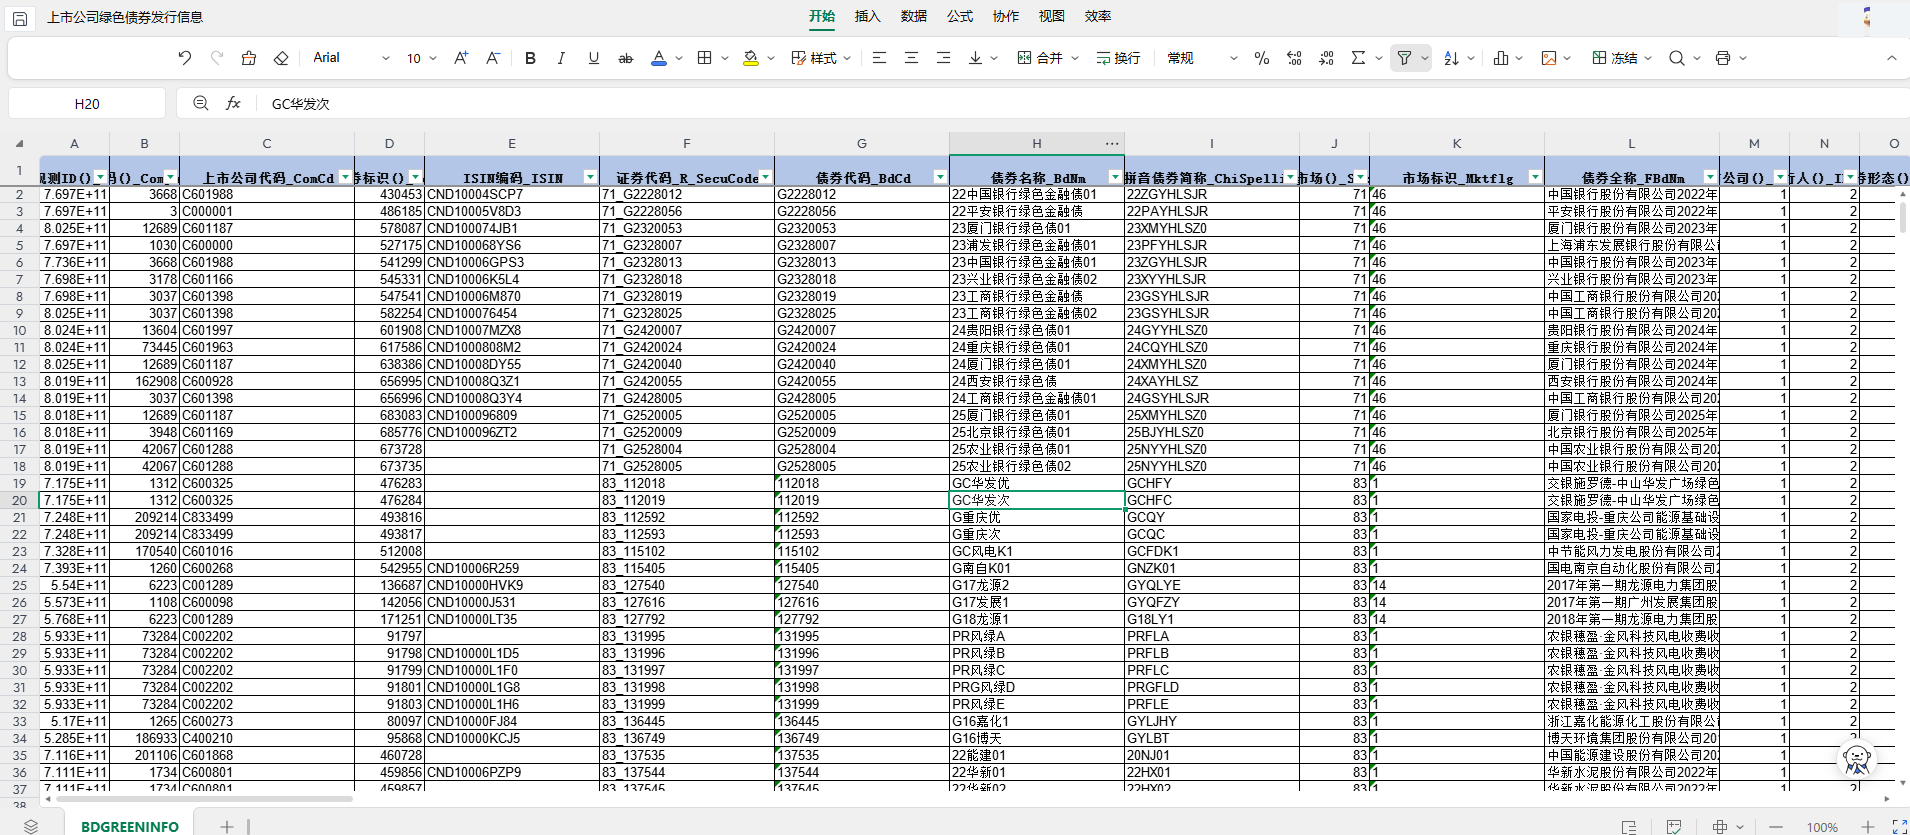This screenshot has width=1910, height=835.
Task: Click the vertical alignment icon
Action: pos(975,58)
